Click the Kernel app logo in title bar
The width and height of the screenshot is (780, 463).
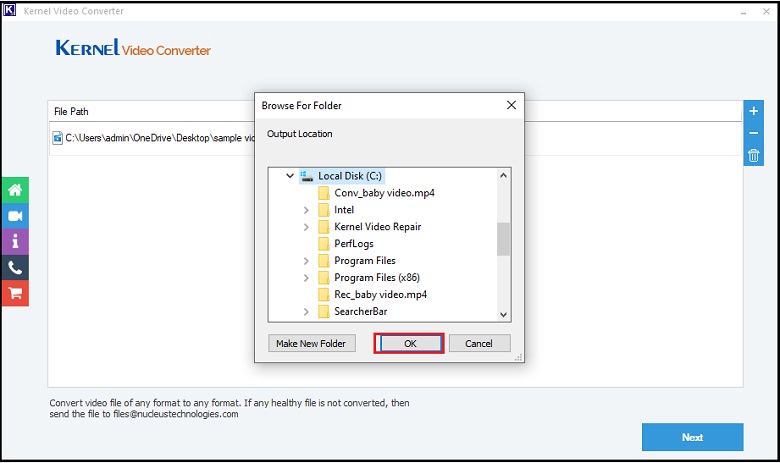click(x=9, y=10)
